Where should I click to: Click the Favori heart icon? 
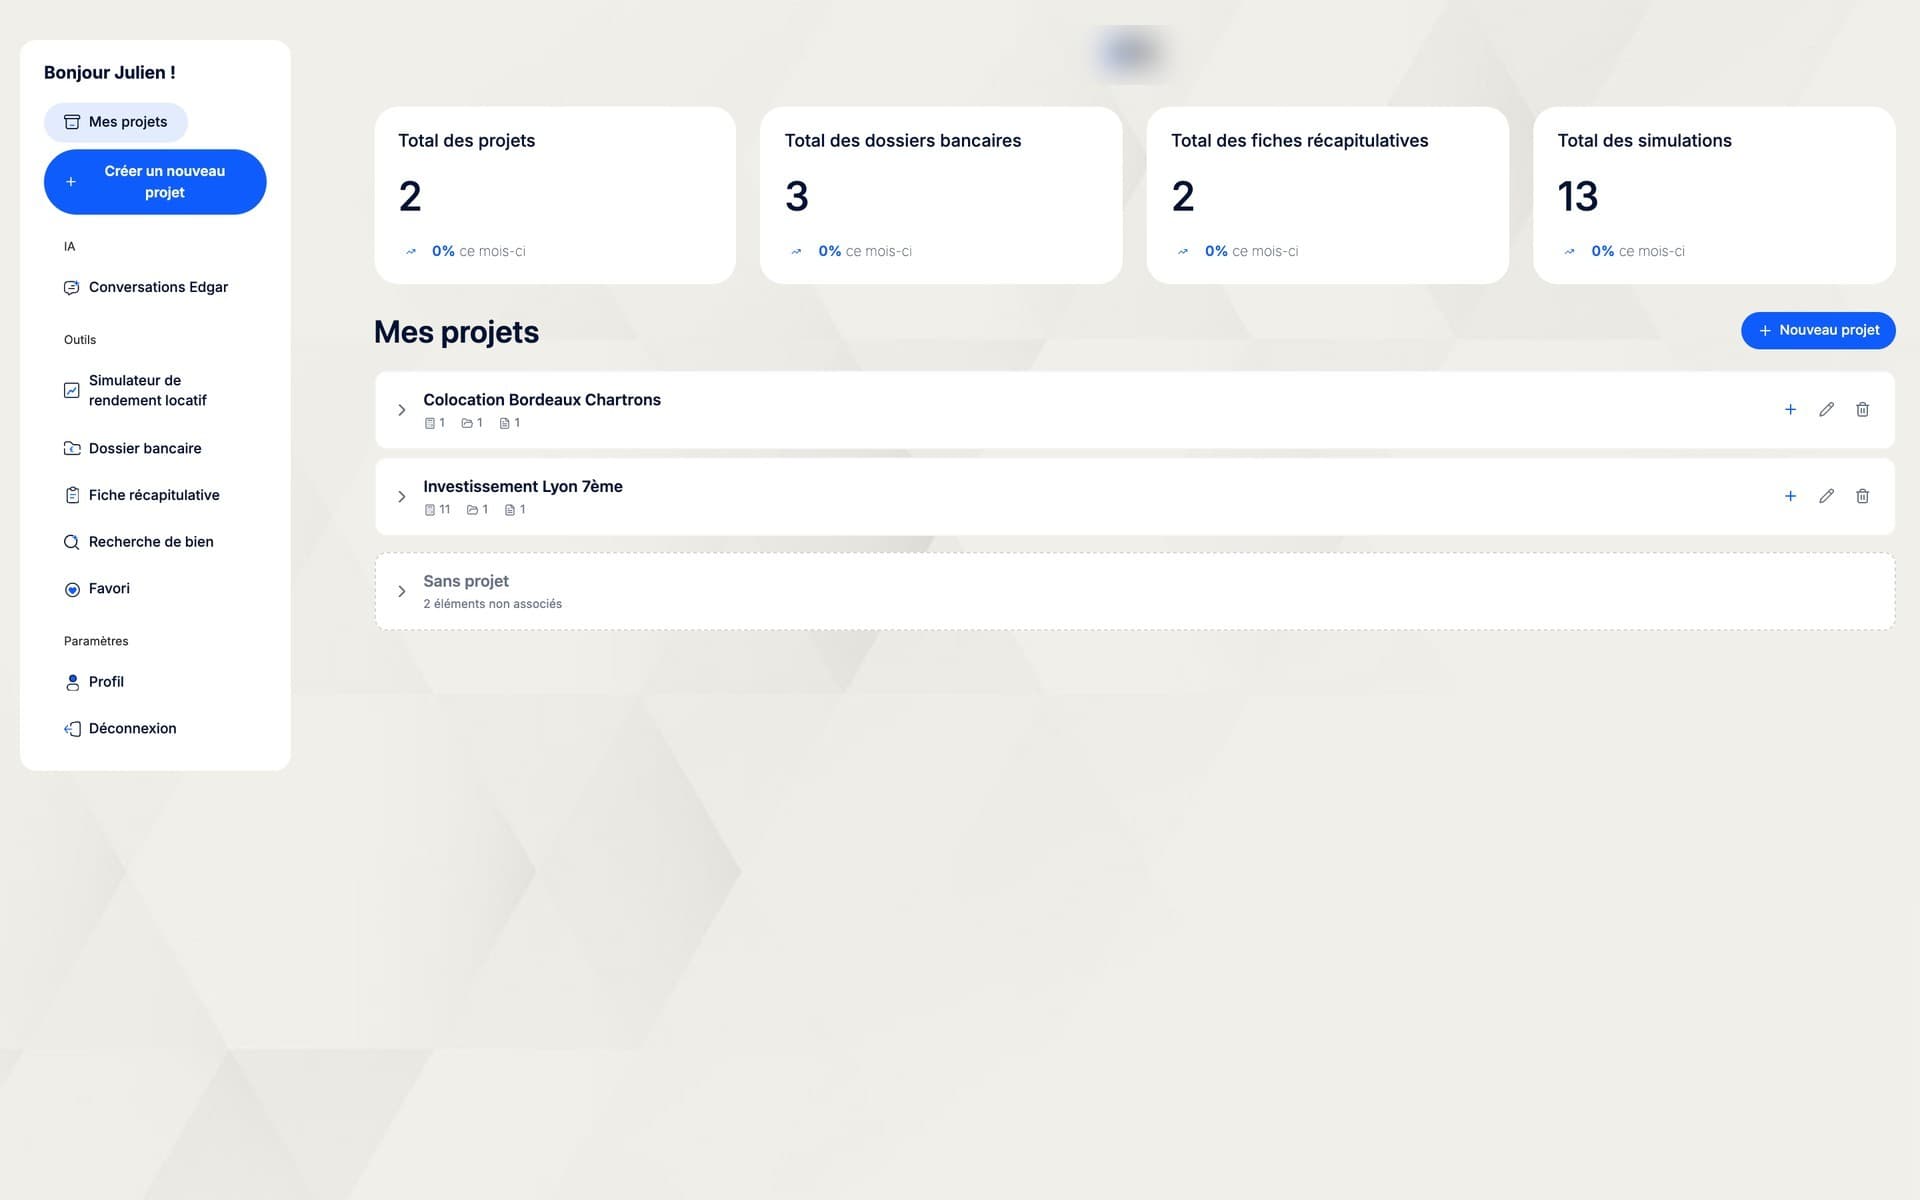tap(72, 590)
